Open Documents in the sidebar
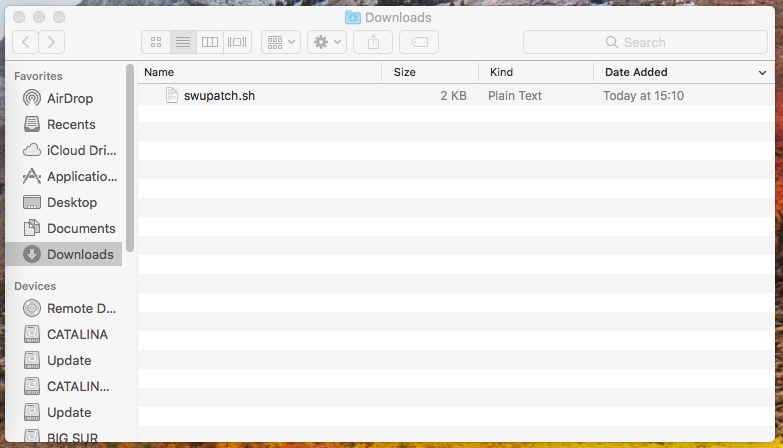Screen dimensions: 783x448 pyautogui.click(x=64, y=228)
